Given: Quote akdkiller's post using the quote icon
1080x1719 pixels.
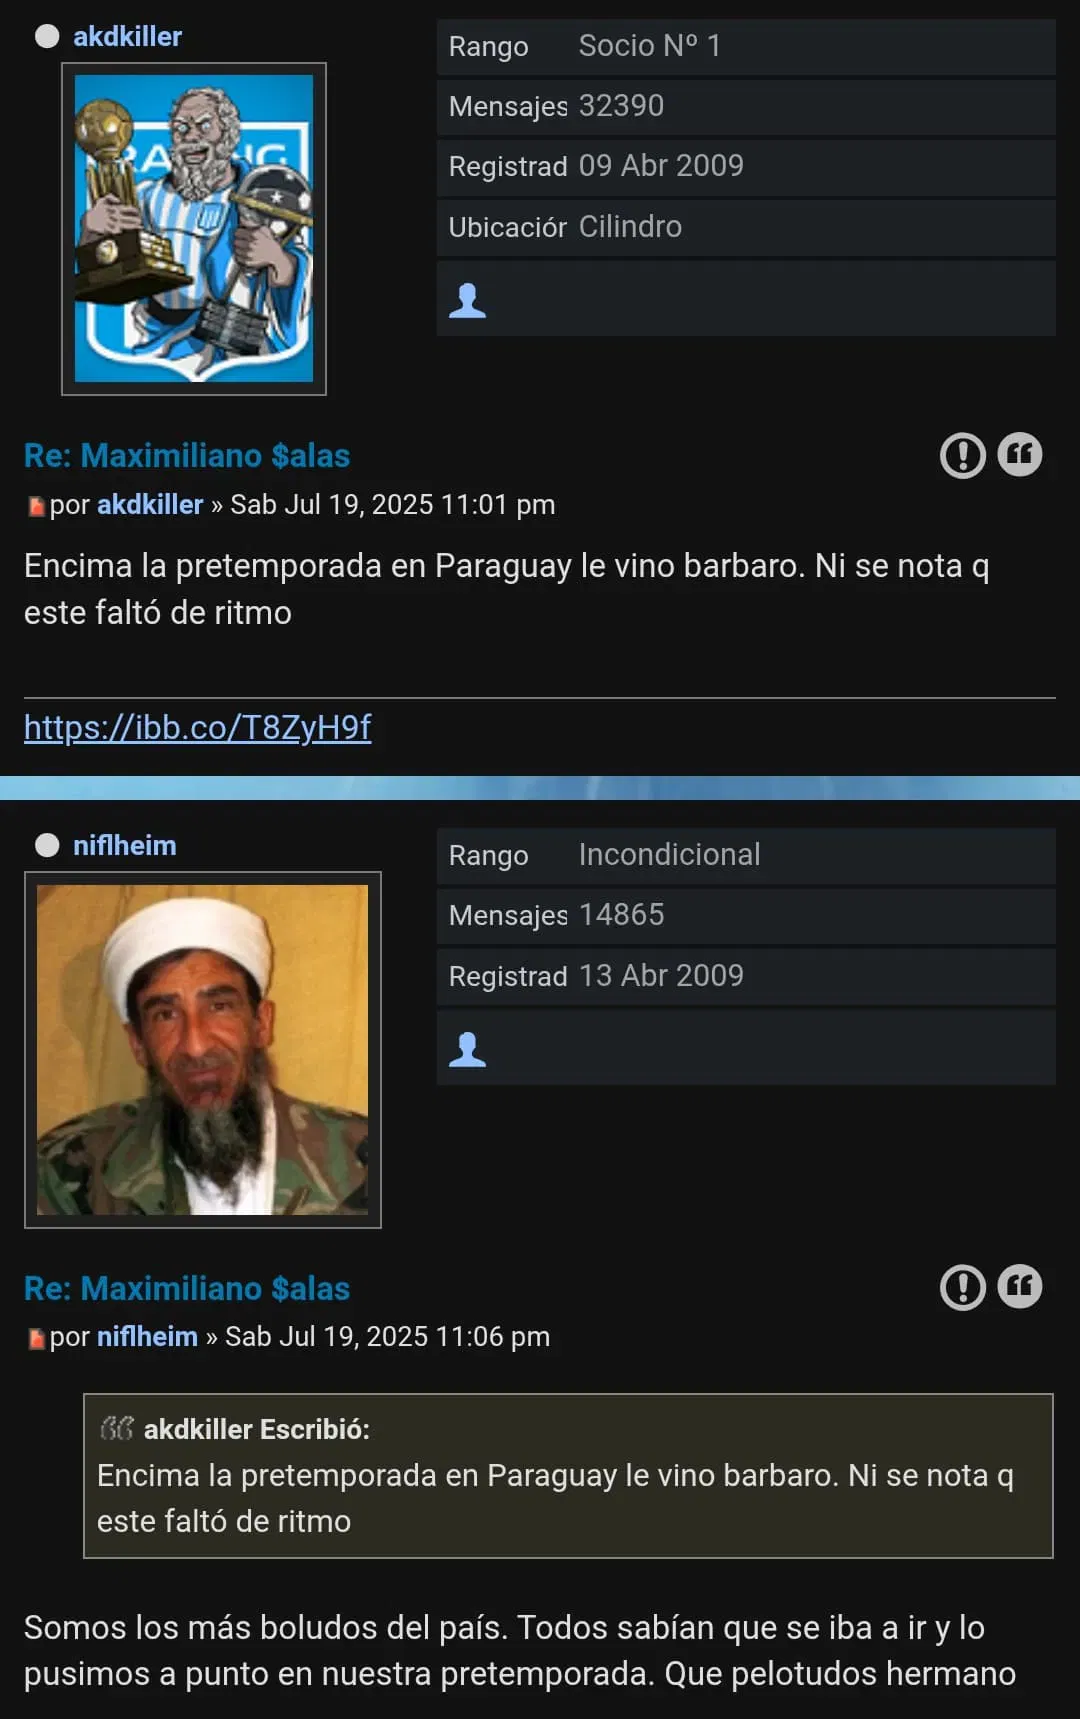Looking at the screenshot, I should [x=1019, y=455].
